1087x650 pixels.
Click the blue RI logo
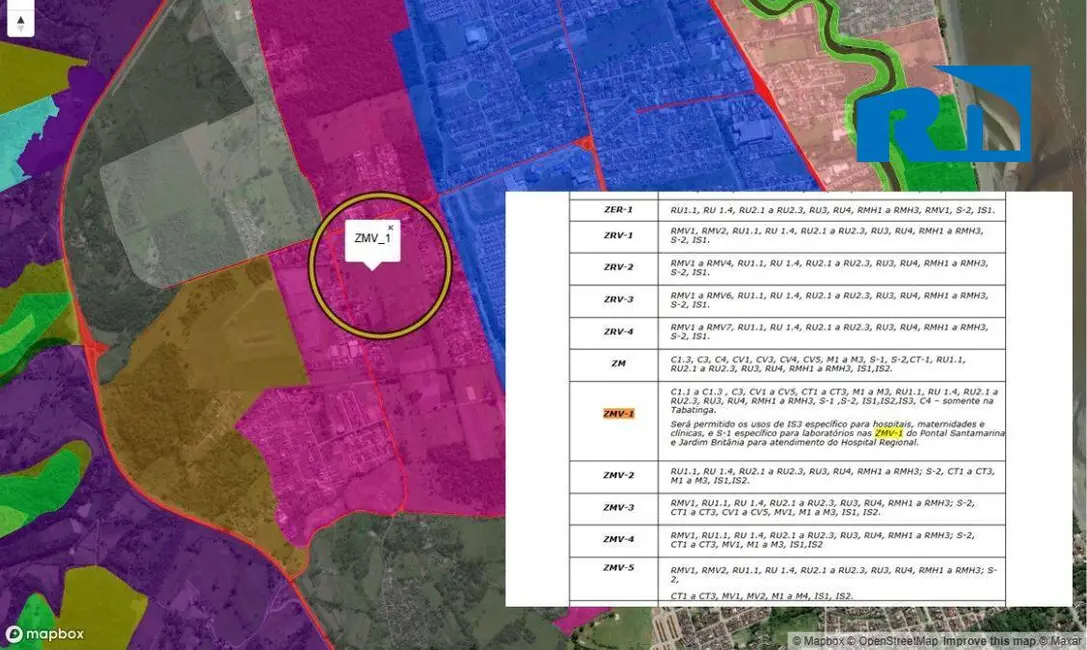click(943, 114)
